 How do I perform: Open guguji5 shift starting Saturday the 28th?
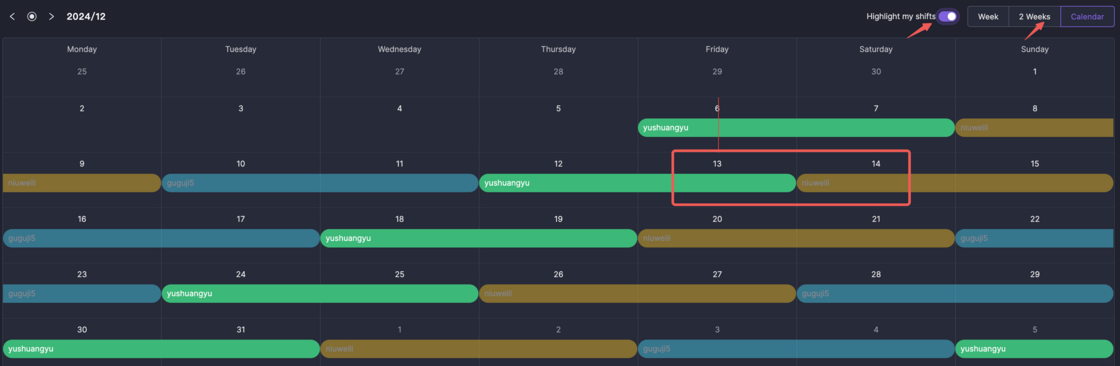(x=955, y=293)
